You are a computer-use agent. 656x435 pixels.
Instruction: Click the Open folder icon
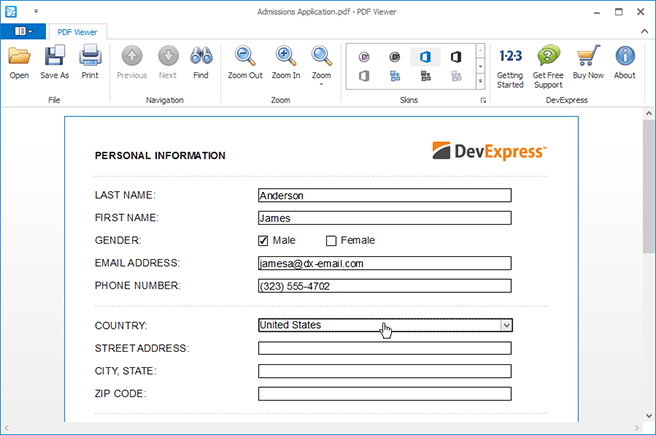[x=19, y=59]
